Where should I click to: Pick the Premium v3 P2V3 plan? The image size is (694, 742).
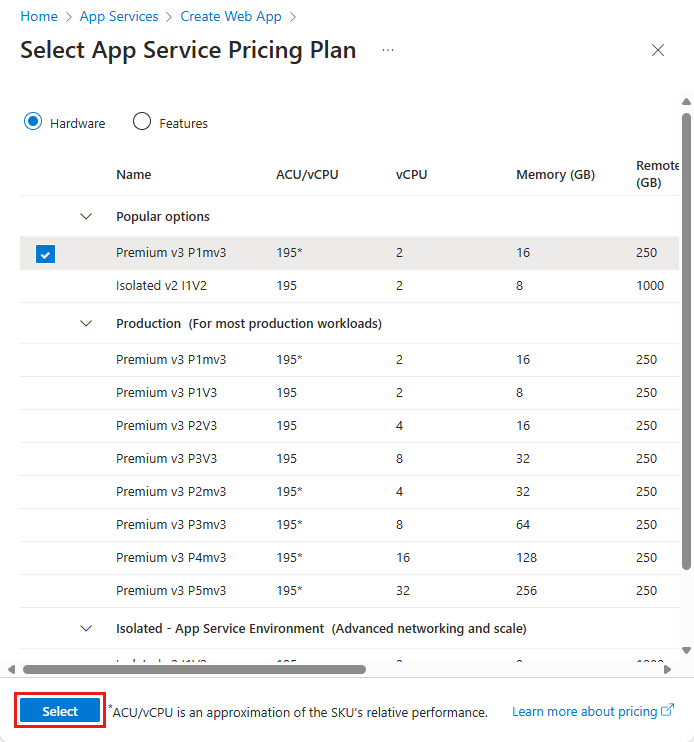[x=166, y=425]
